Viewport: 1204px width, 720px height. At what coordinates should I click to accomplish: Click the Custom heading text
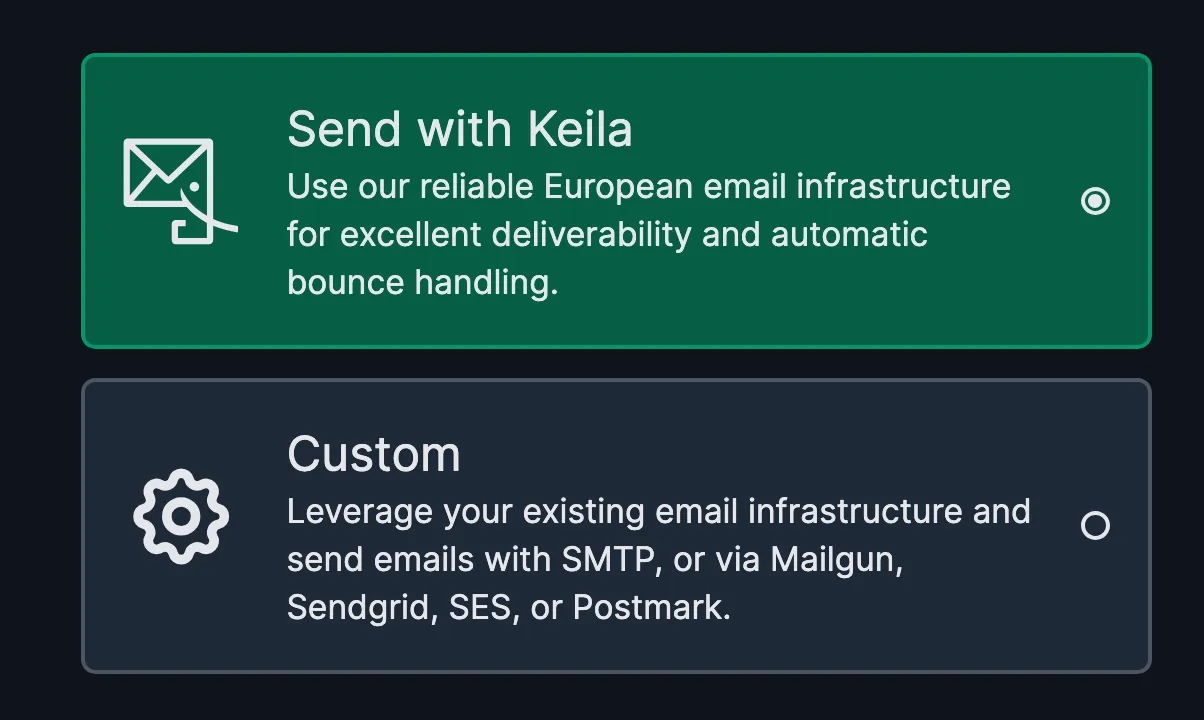(x=373, y=453)
